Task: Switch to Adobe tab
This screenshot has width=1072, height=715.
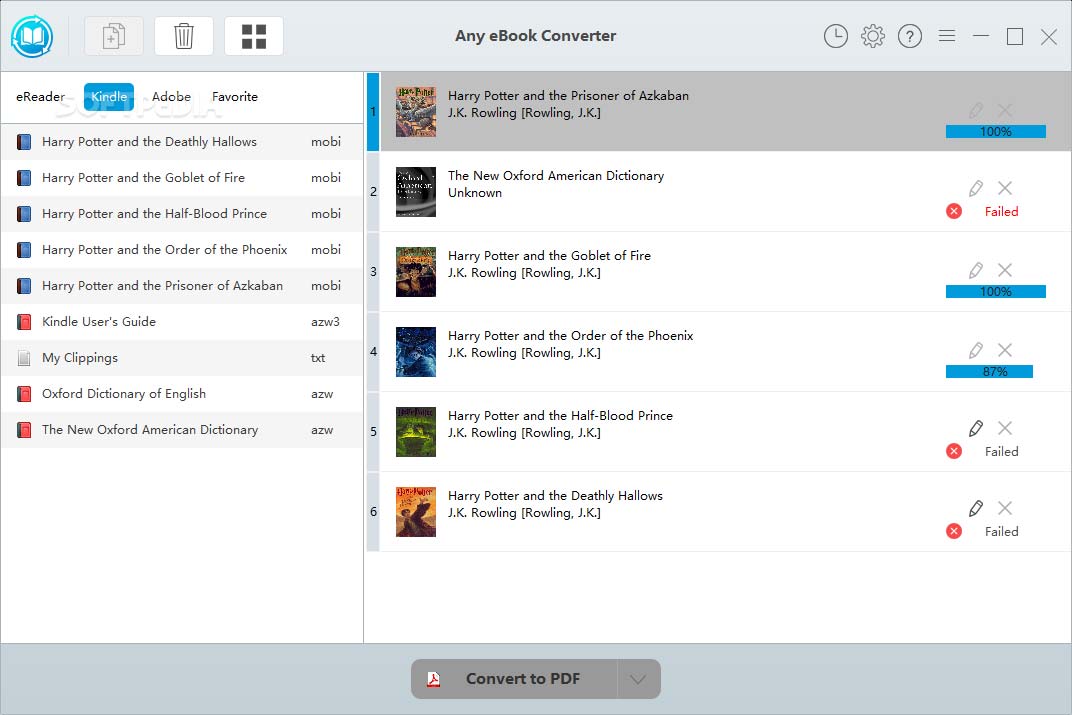Action: (x=171, y=96)
